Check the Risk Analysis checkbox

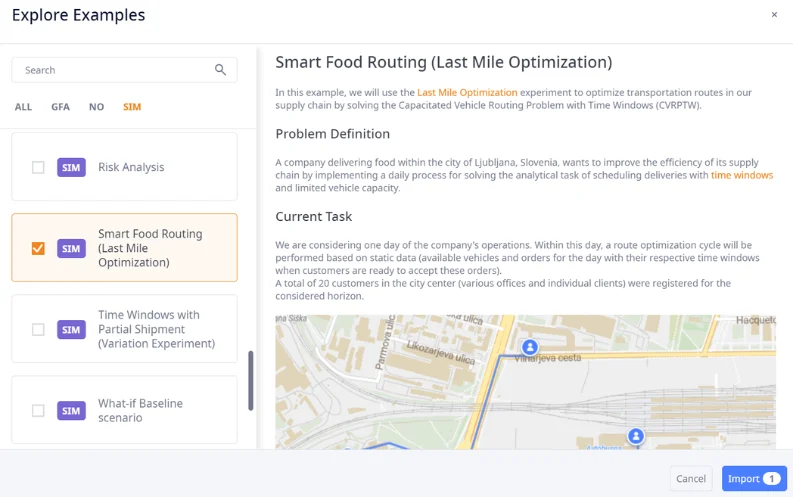pos(38,167)
